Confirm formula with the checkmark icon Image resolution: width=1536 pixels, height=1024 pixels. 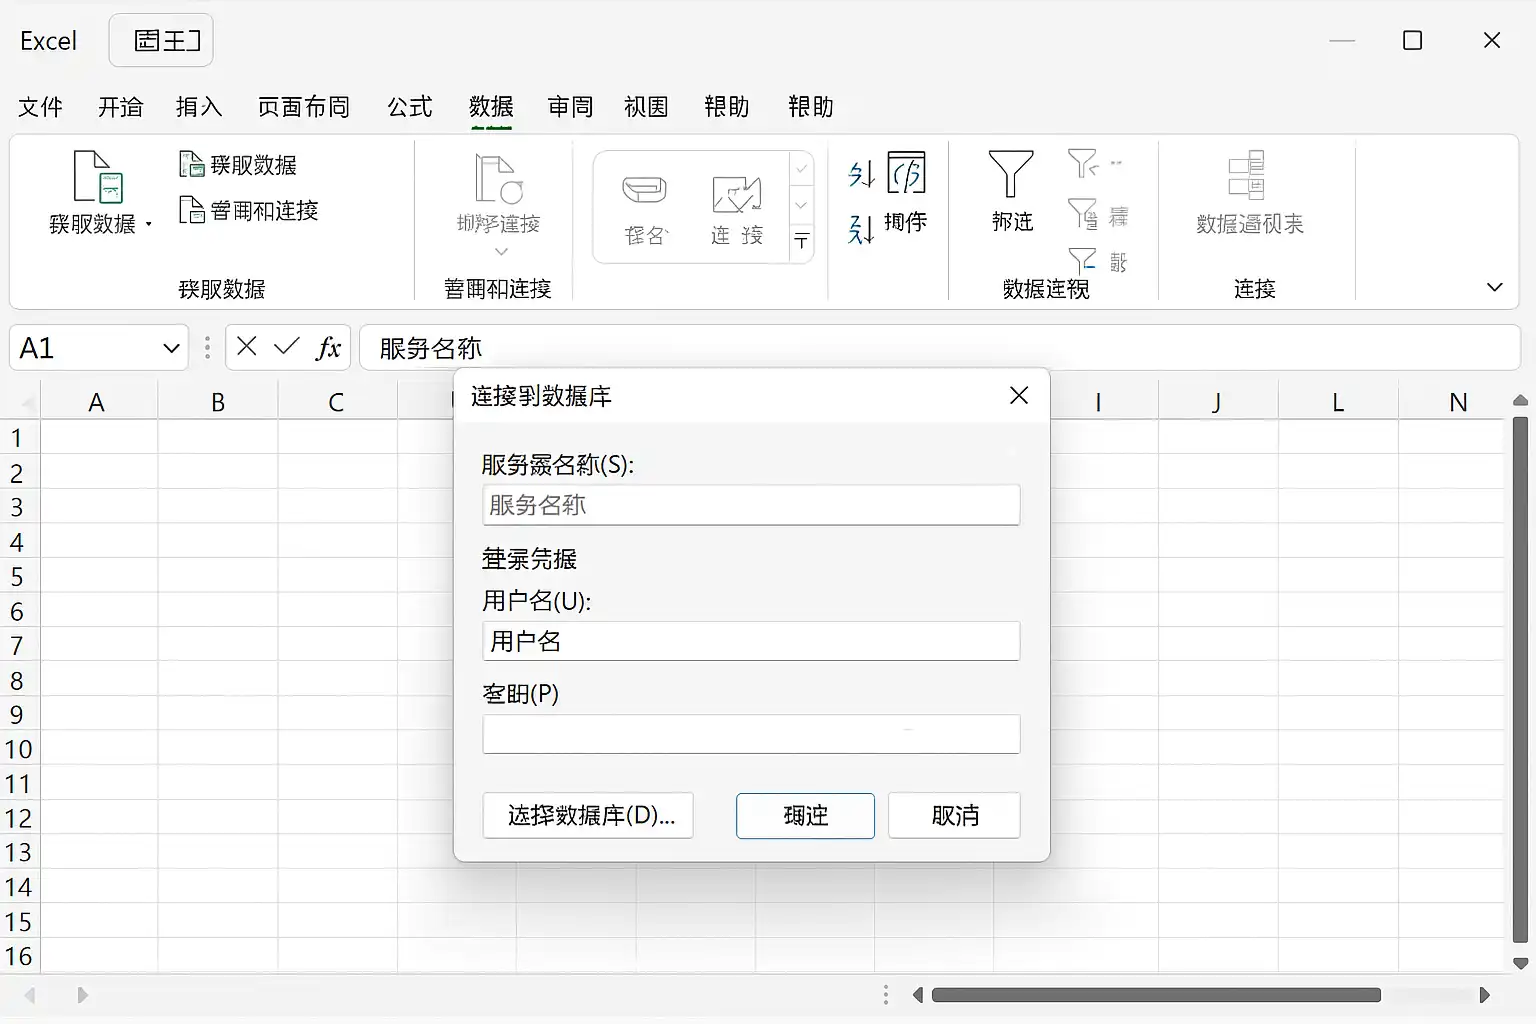pos(287,346)
